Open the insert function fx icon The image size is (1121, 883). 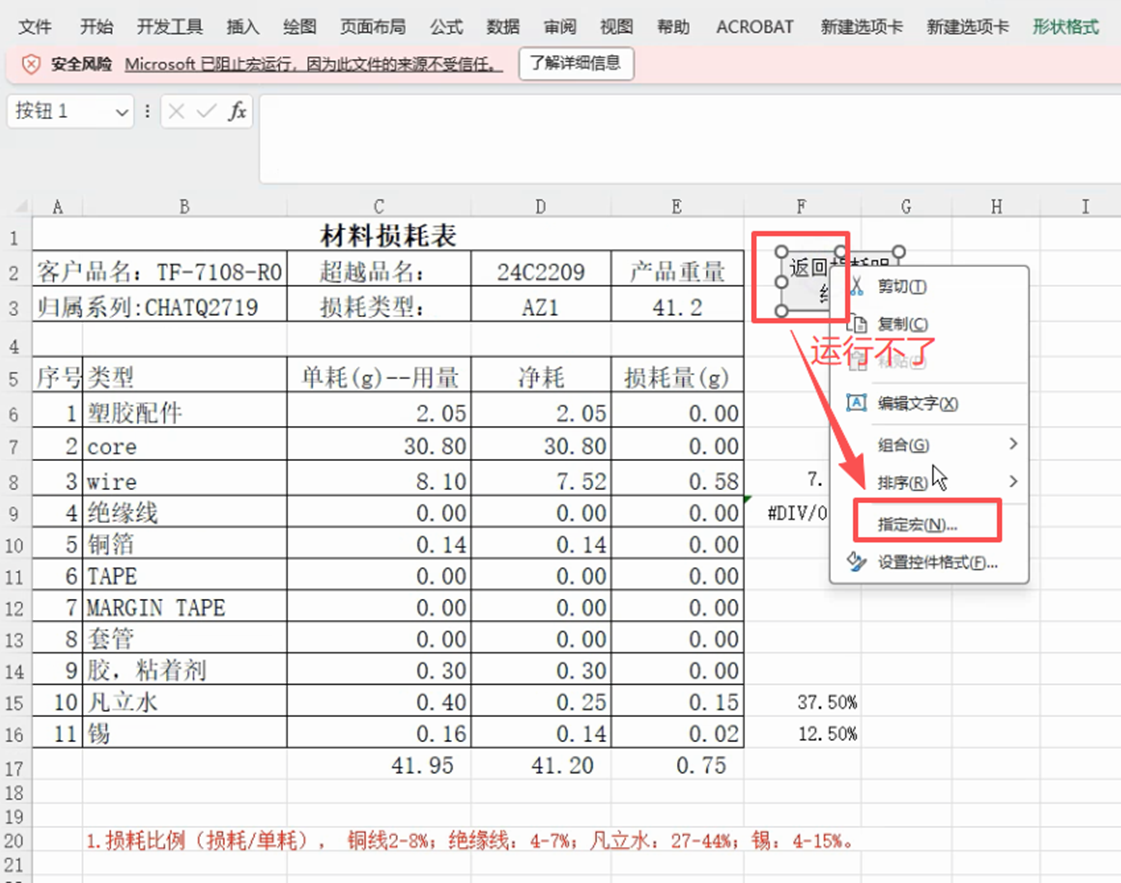[x=237, y=112]
